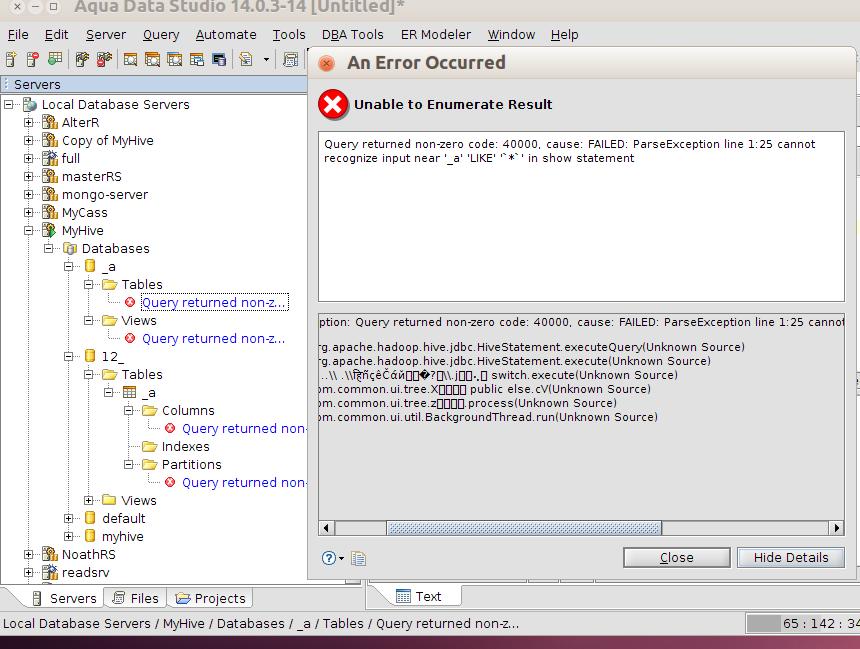Viewport: 860px width, 649px height.
Task: Open the help icon dropdown arrow in dialog
Action: (341, 558)
